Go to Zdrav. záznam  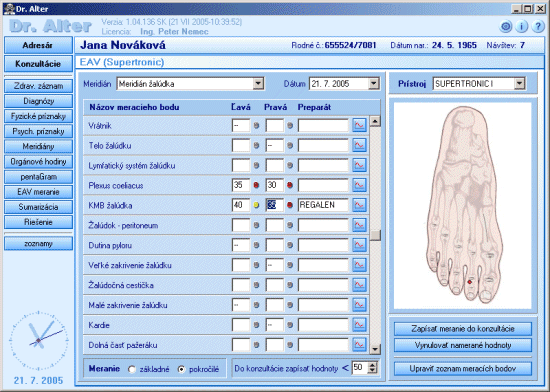(38, 86)
